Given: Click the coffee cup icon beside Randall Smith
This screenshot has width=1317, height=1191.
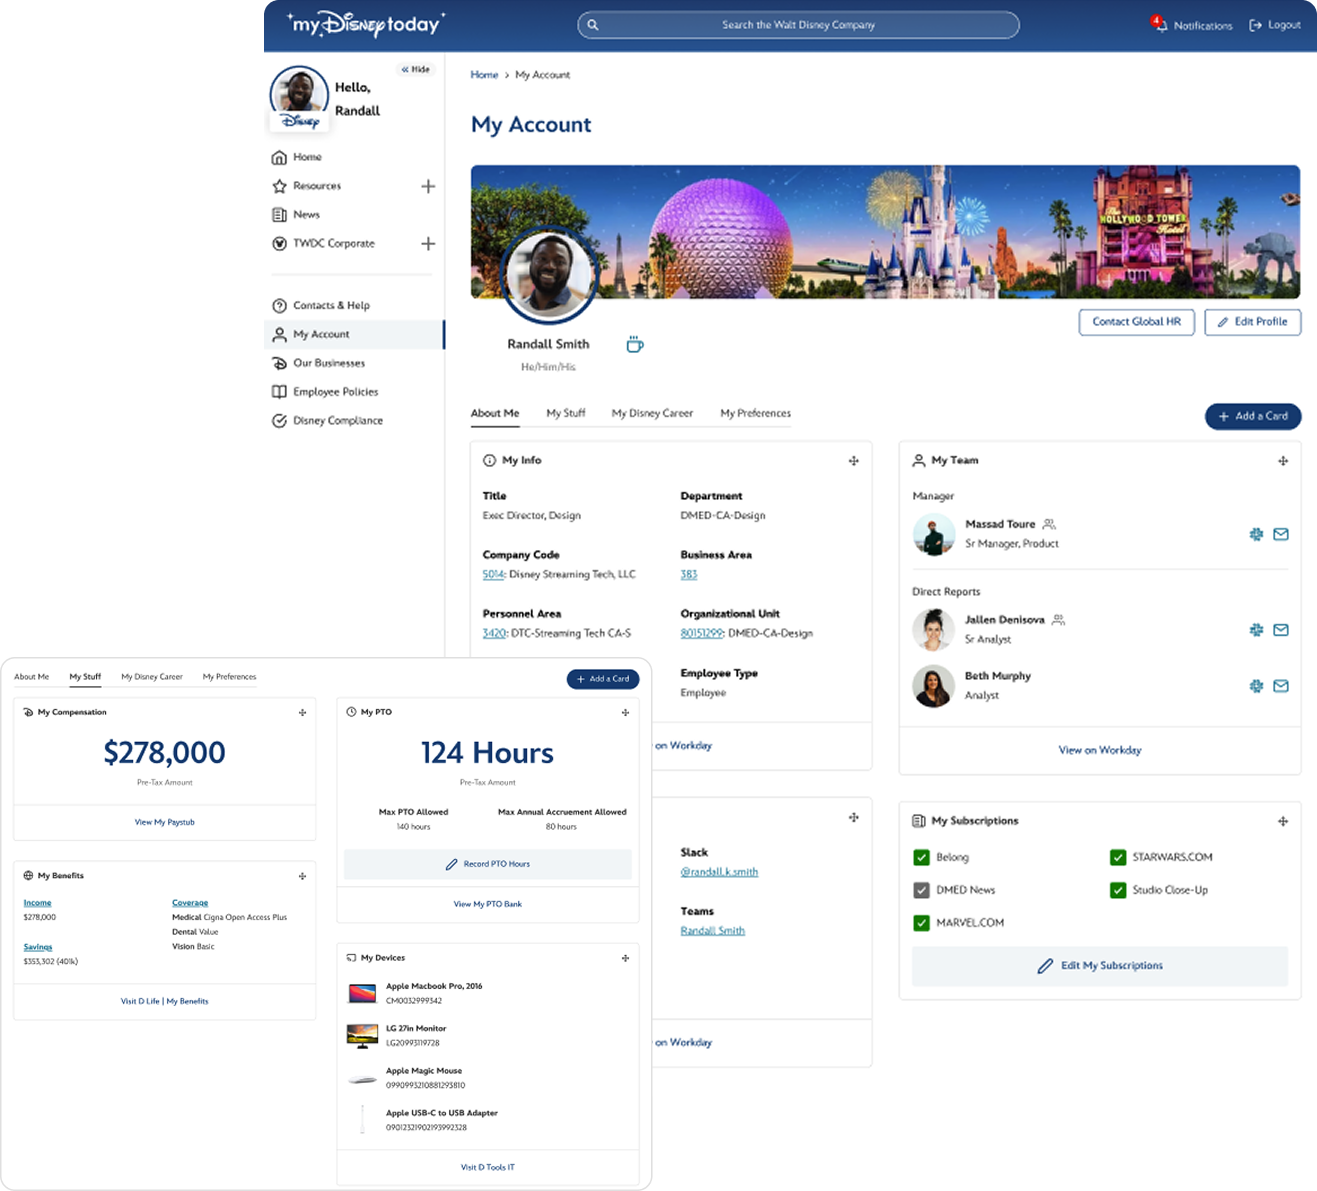Looking at the screenshot, I should [x=634, y=345].
